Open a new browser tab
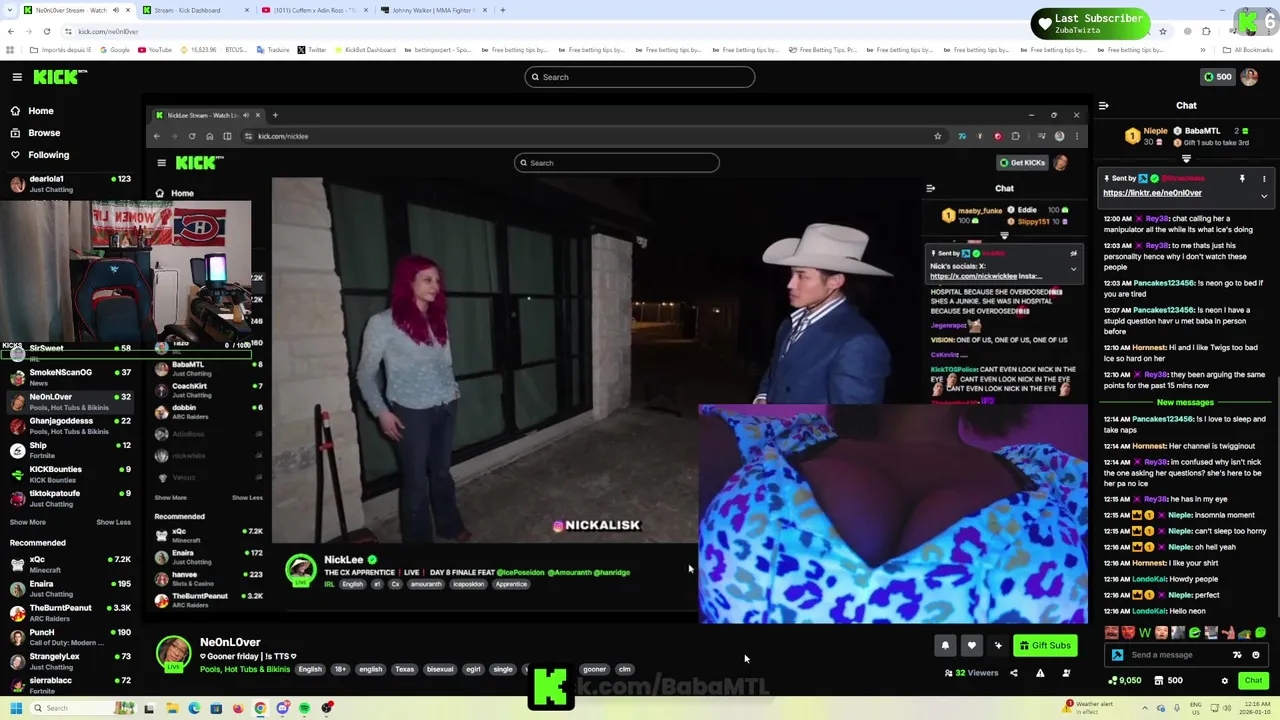Viewport: 1280px width, 720px height. (x=503, y=10)
